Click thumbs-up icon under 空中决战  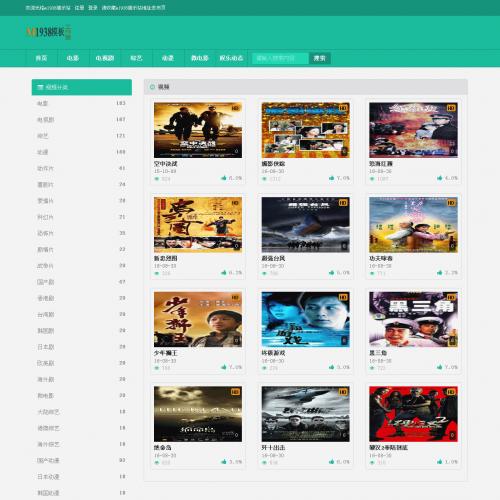point(224,178)
